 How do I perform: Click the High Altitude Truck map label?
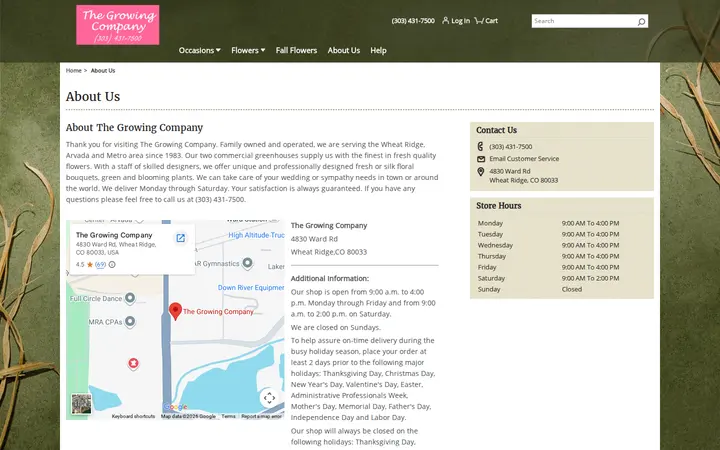[x=256, y=235]
